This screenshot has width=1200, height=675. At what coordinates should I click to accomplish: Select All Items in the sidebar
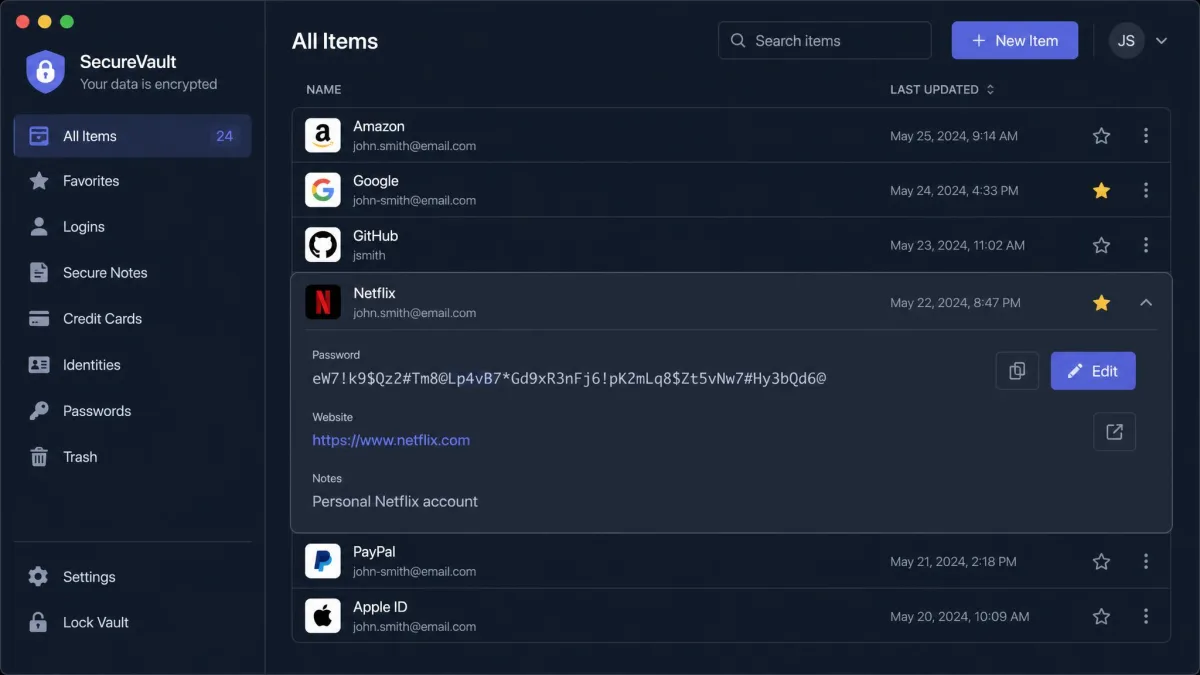(x=132, y=136)
